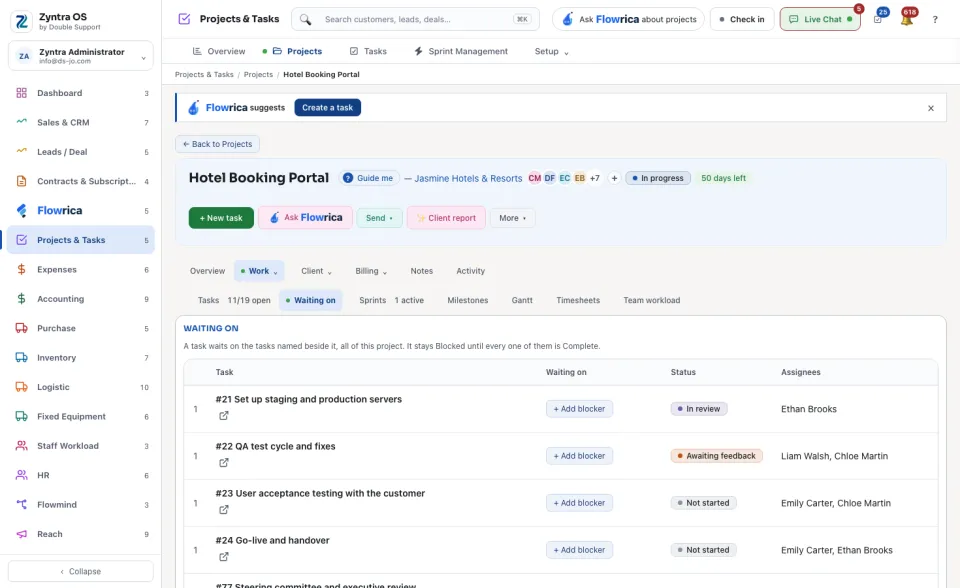Expand the Client tab dropdown
960x588 pixels.
pos(316,271)
